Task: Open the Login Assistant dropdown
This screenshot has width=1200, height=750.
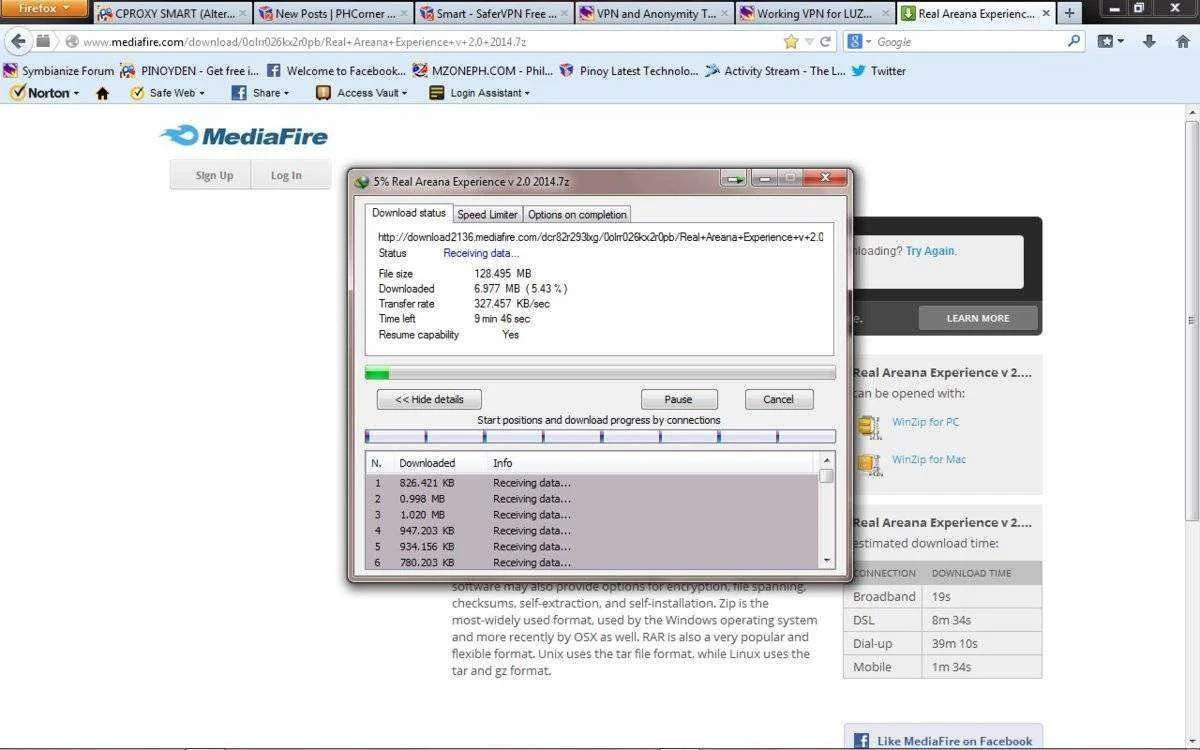Action: coord(479,93)
